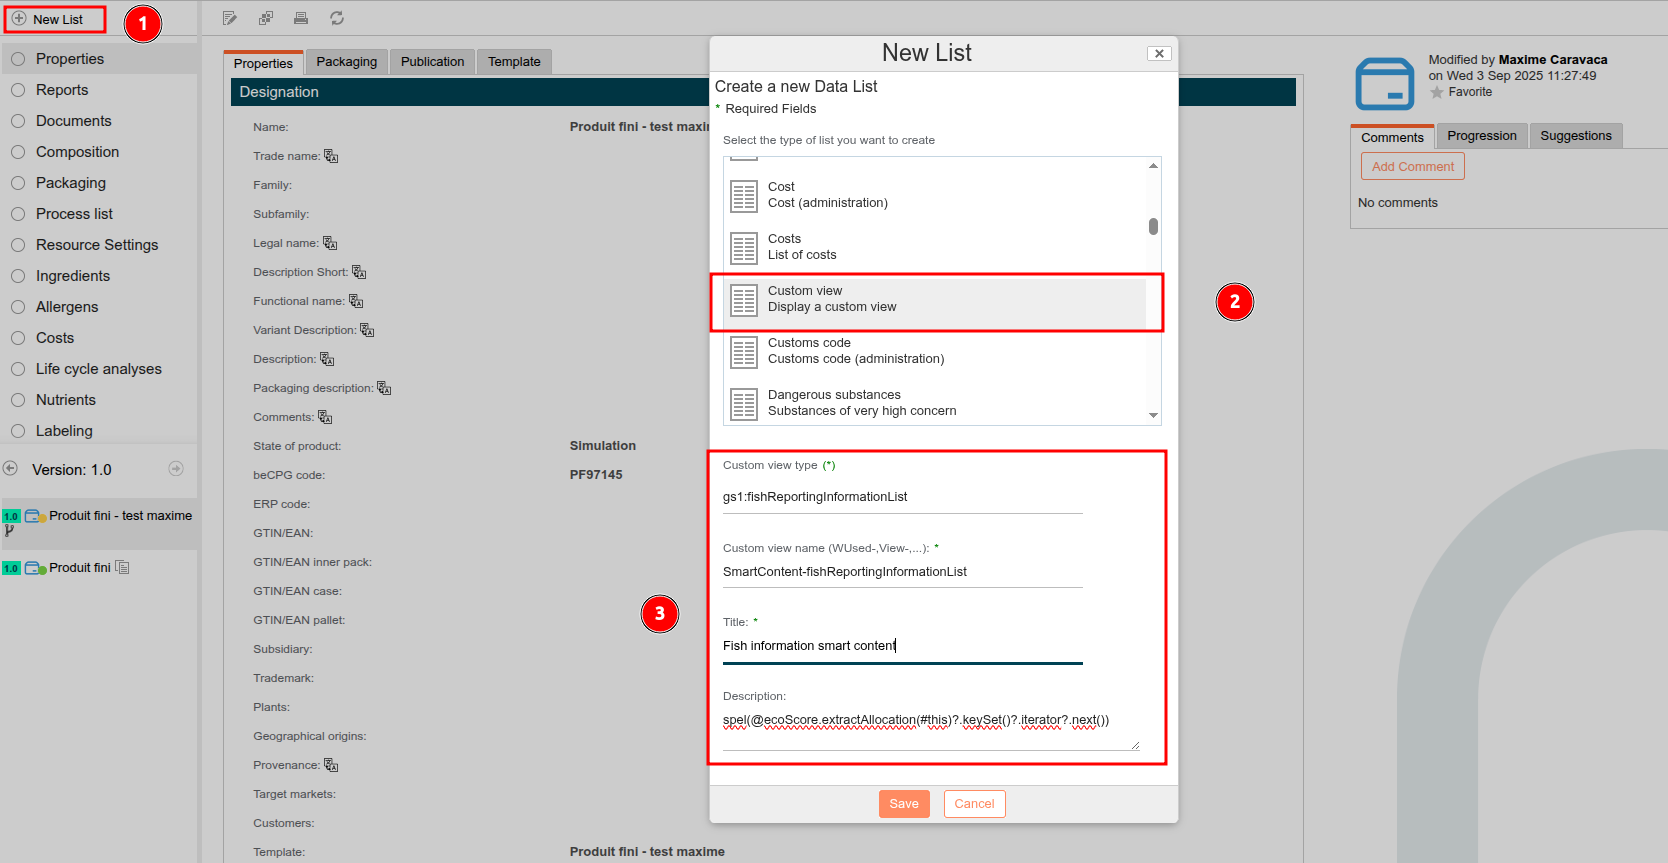Click the large product box icon

1385,83
